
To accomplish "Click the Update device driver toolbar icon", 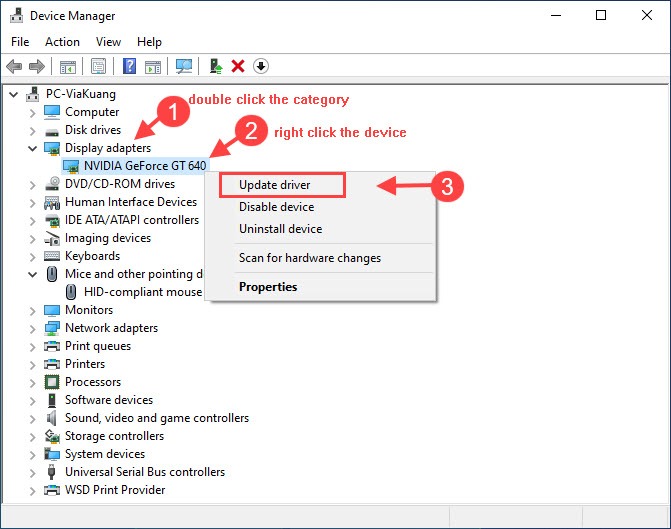I will tap(216, 66).
